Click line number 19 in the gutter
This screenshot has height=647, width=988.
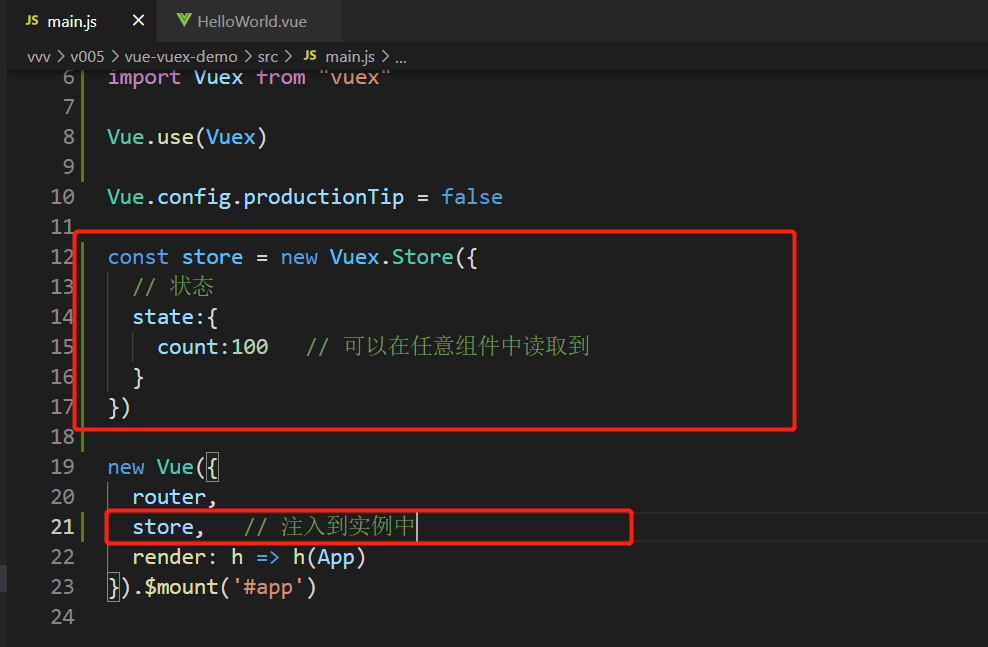pos(62,467)
